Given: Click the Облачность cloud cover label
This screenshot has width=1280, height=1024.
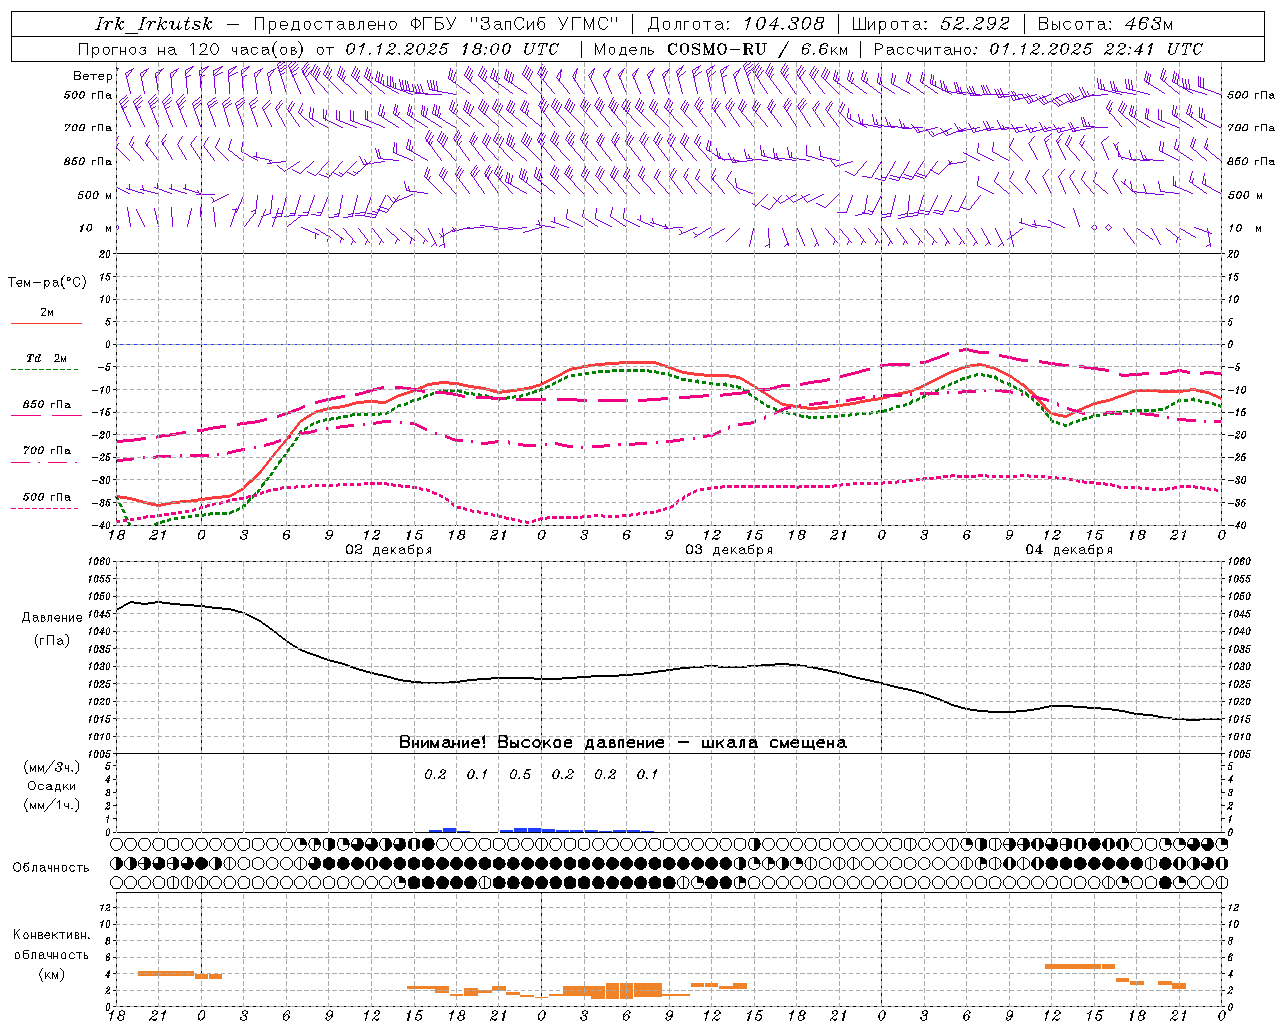Looking at the screenshot, I should [51, 867].
